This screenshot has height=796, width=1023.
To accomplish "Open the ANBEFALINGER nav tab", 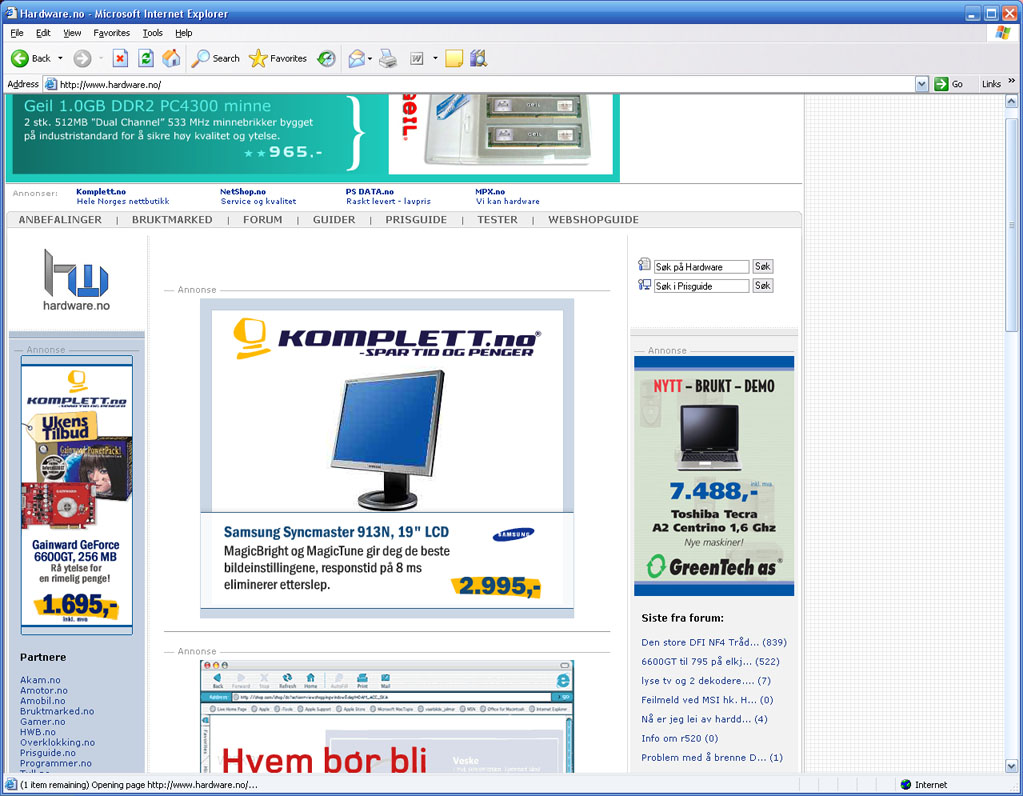I will coord(60,220).
